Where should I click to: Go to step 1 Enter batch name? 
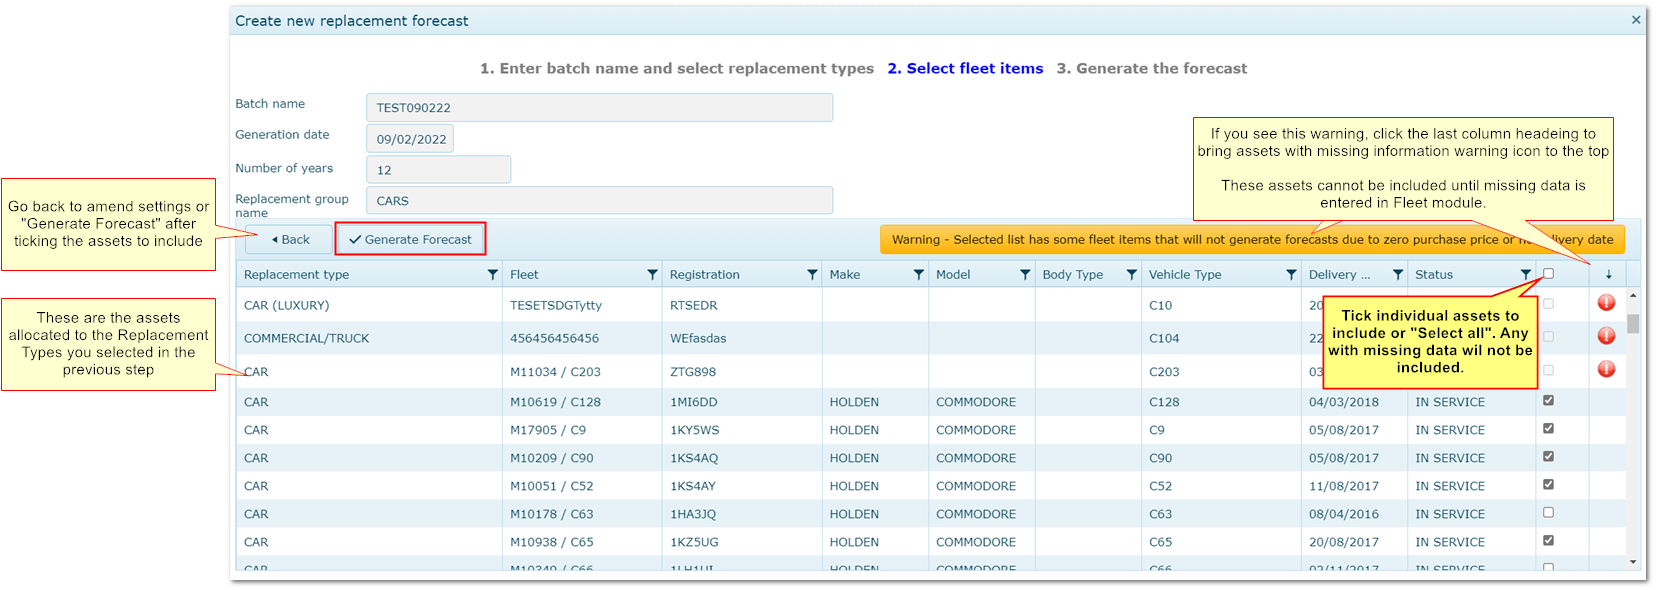pos(676,69)
